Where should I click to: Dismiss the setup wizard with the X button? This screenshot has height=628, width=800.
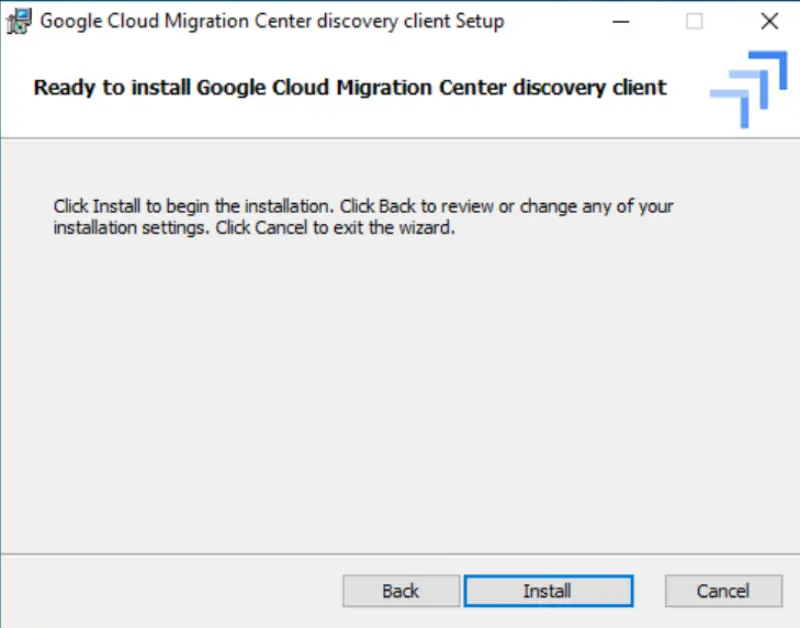[769, 21]
